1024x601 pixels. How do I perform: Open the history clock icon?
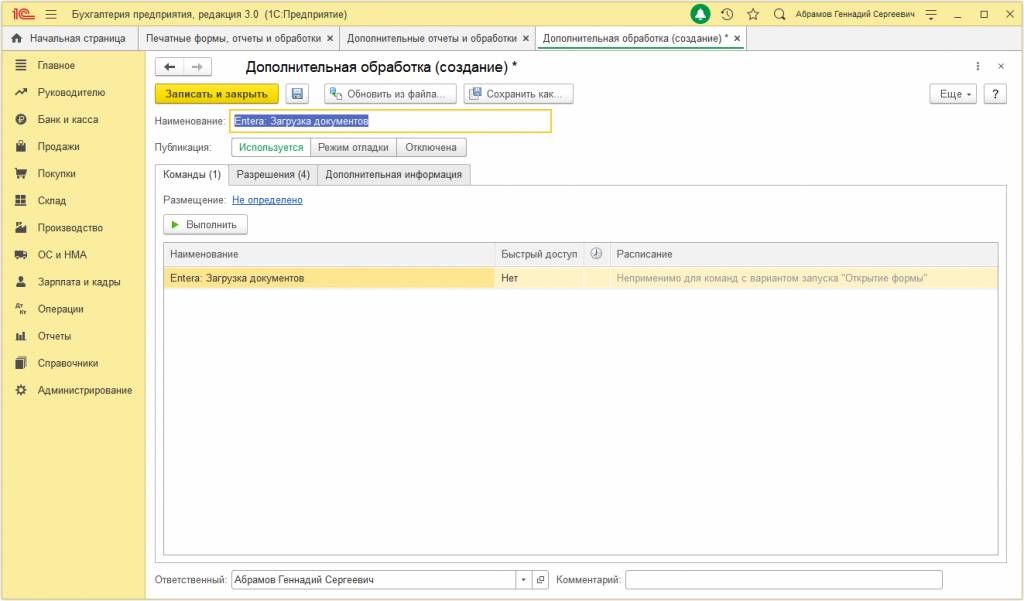[x=727, y=14]
